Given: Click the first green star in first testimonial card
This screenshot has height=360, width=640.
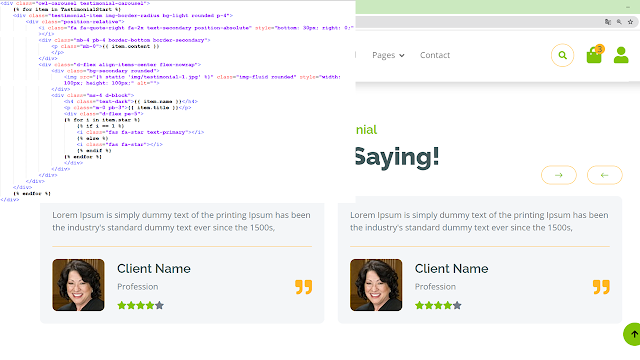Looking at the screenshot, I should tap(122, 305).
